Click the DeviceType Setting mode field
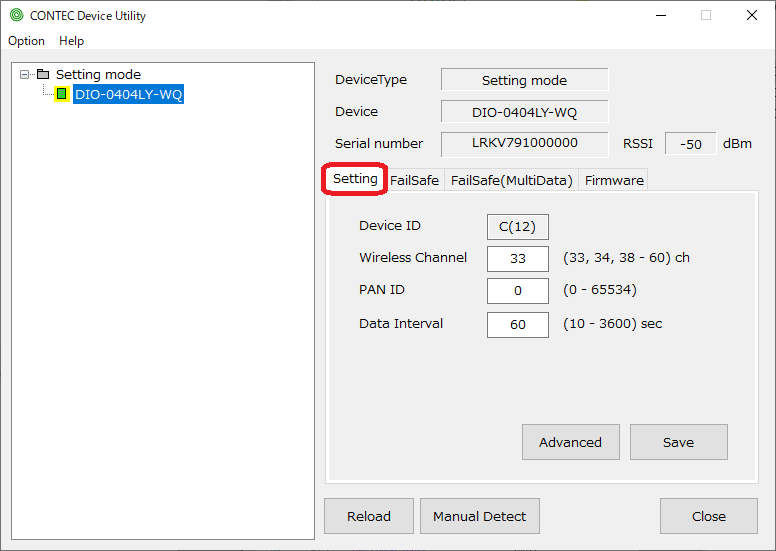776x551 pixels. pyautogui.click(x=525, y=80)
